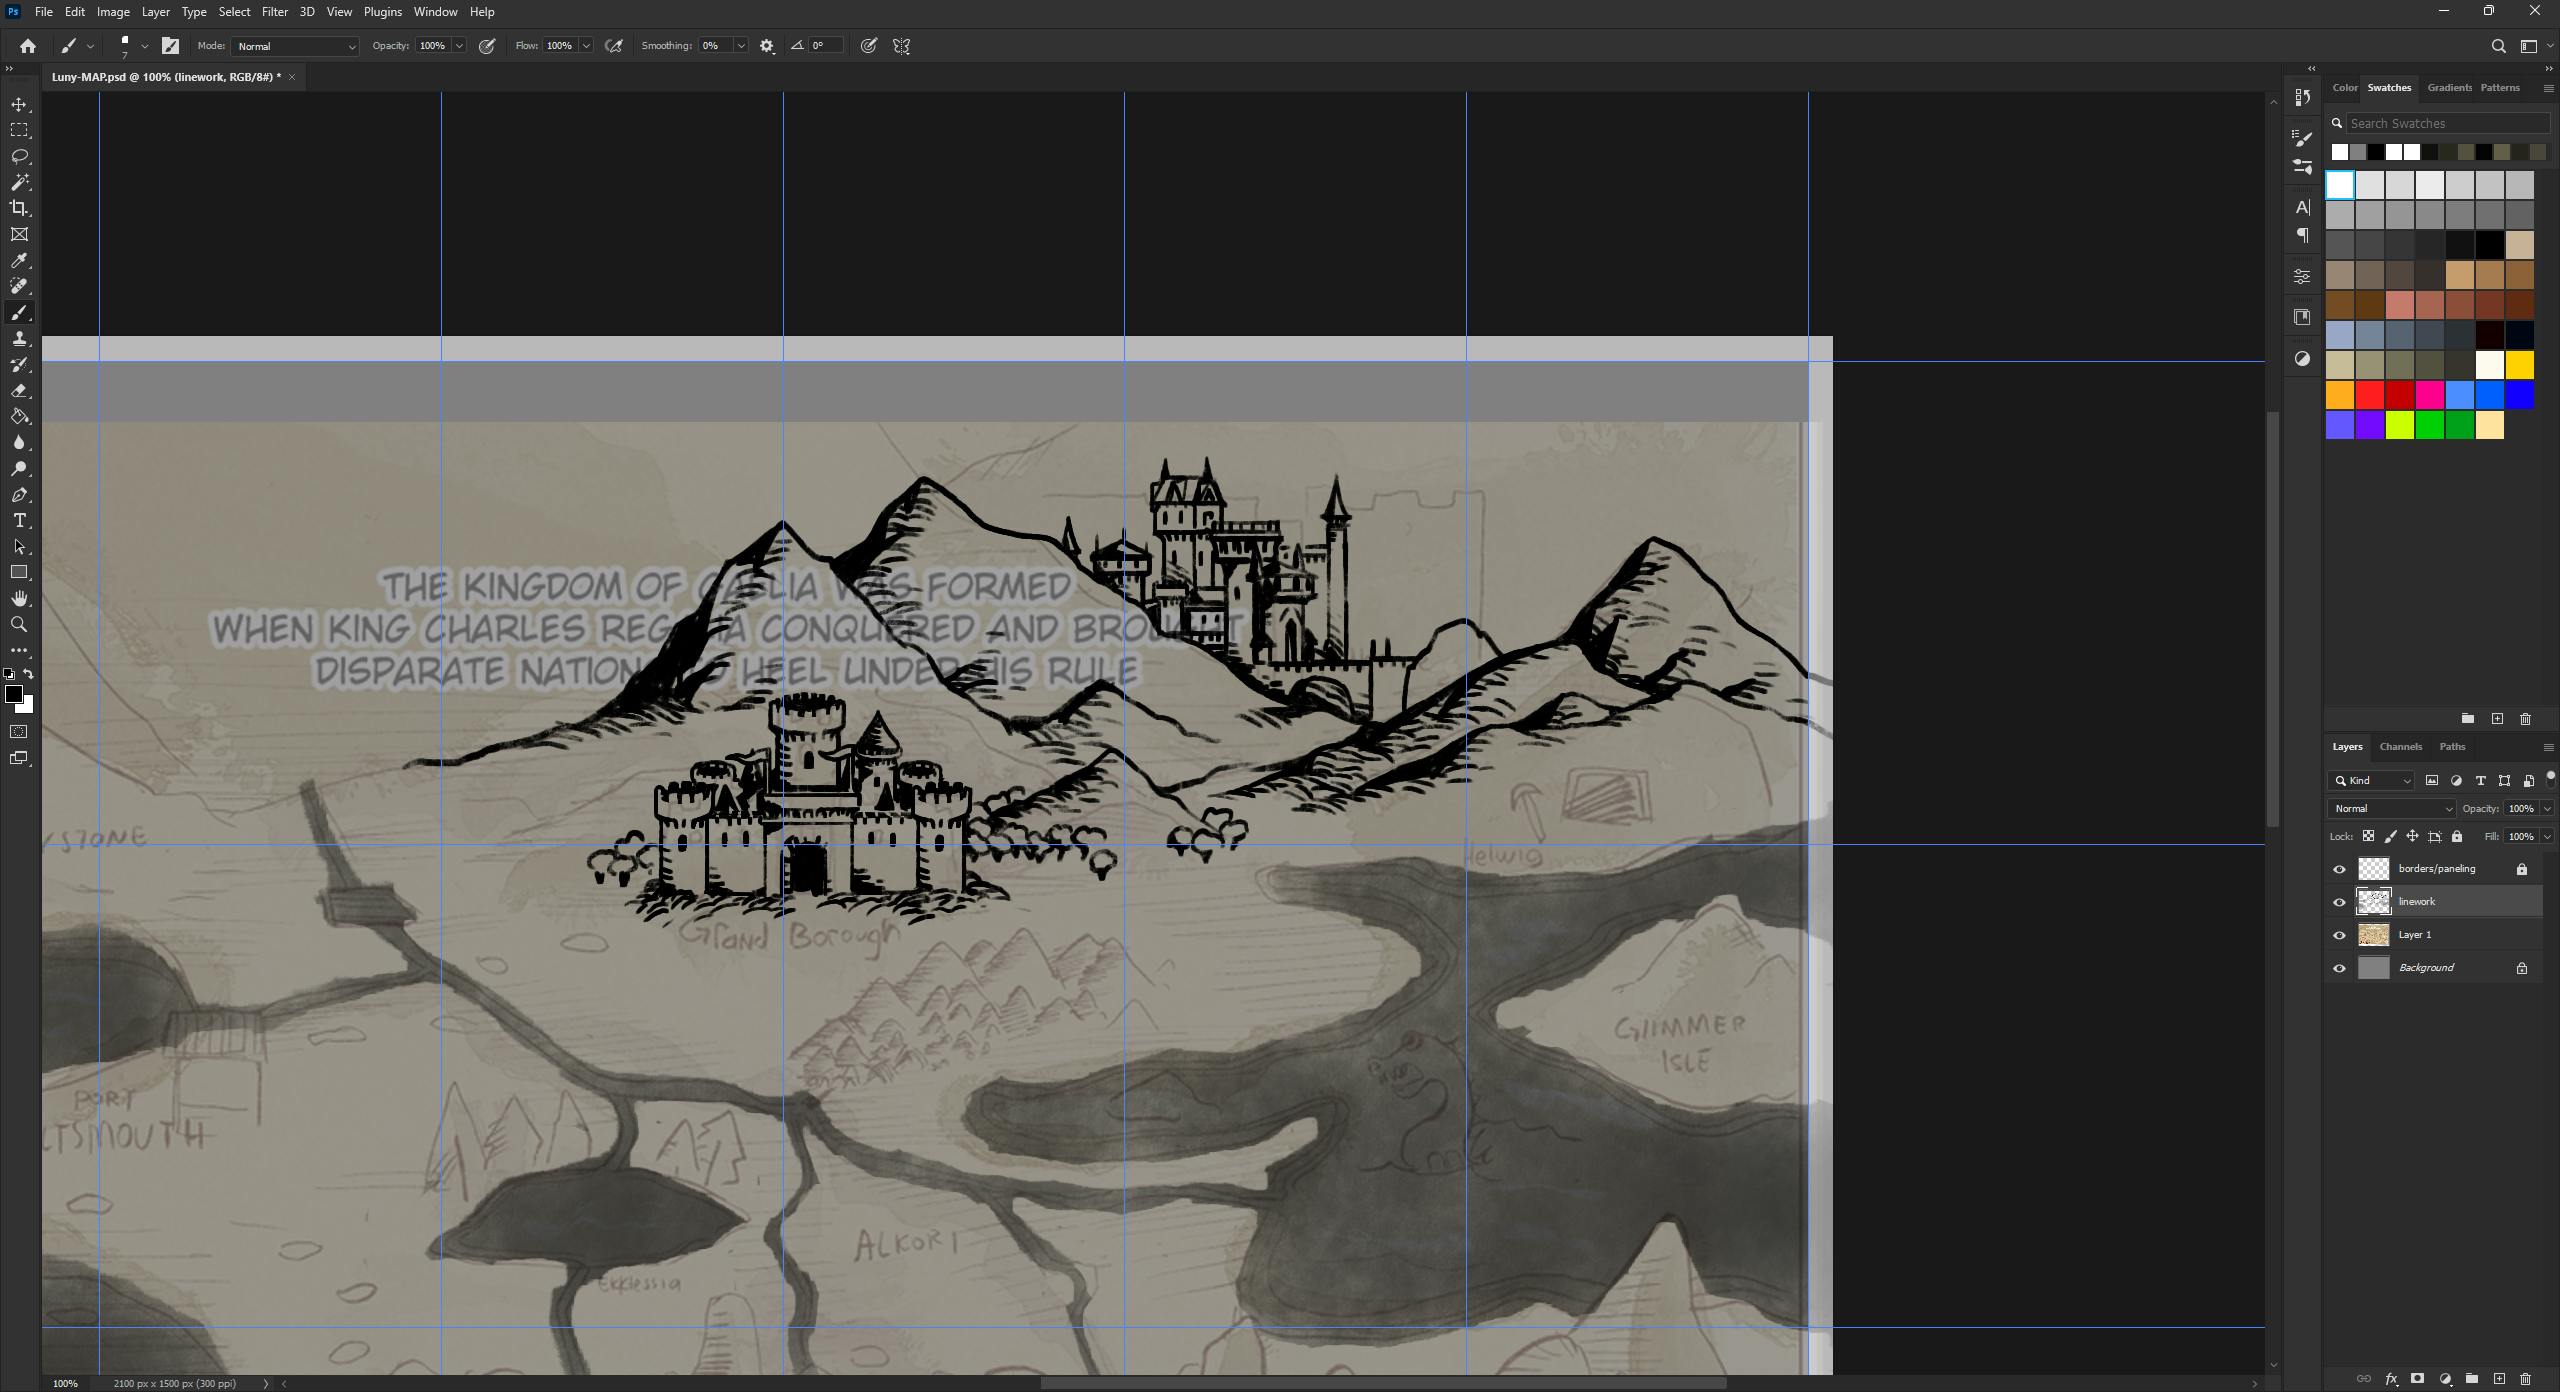2560x1392 pixels.
Task: Open the foreground color picker
Action: (x=13, y=695)
